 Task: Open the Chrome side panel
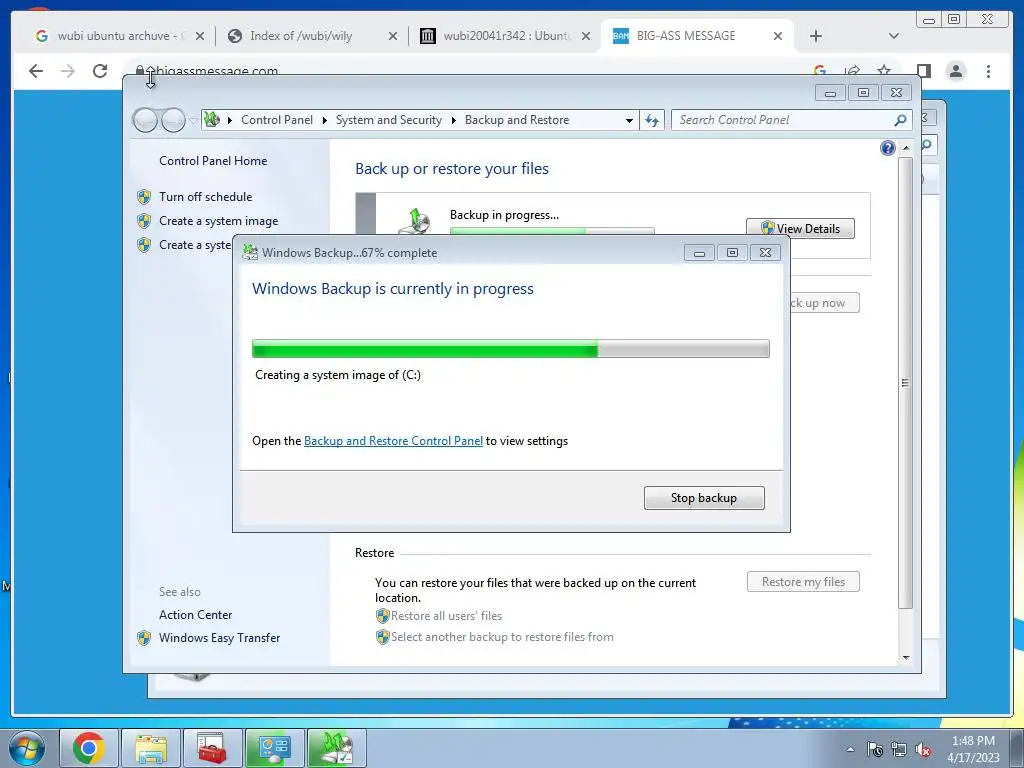point(923,71)
